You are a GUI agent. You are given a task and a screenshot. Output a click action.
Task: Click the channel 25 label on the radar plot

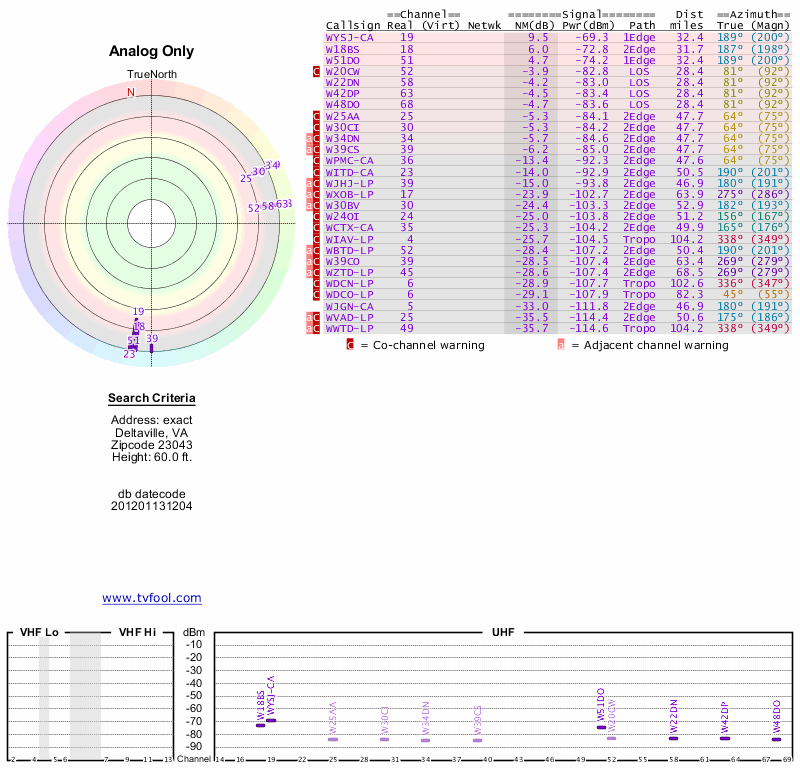(x=246, y=179)
